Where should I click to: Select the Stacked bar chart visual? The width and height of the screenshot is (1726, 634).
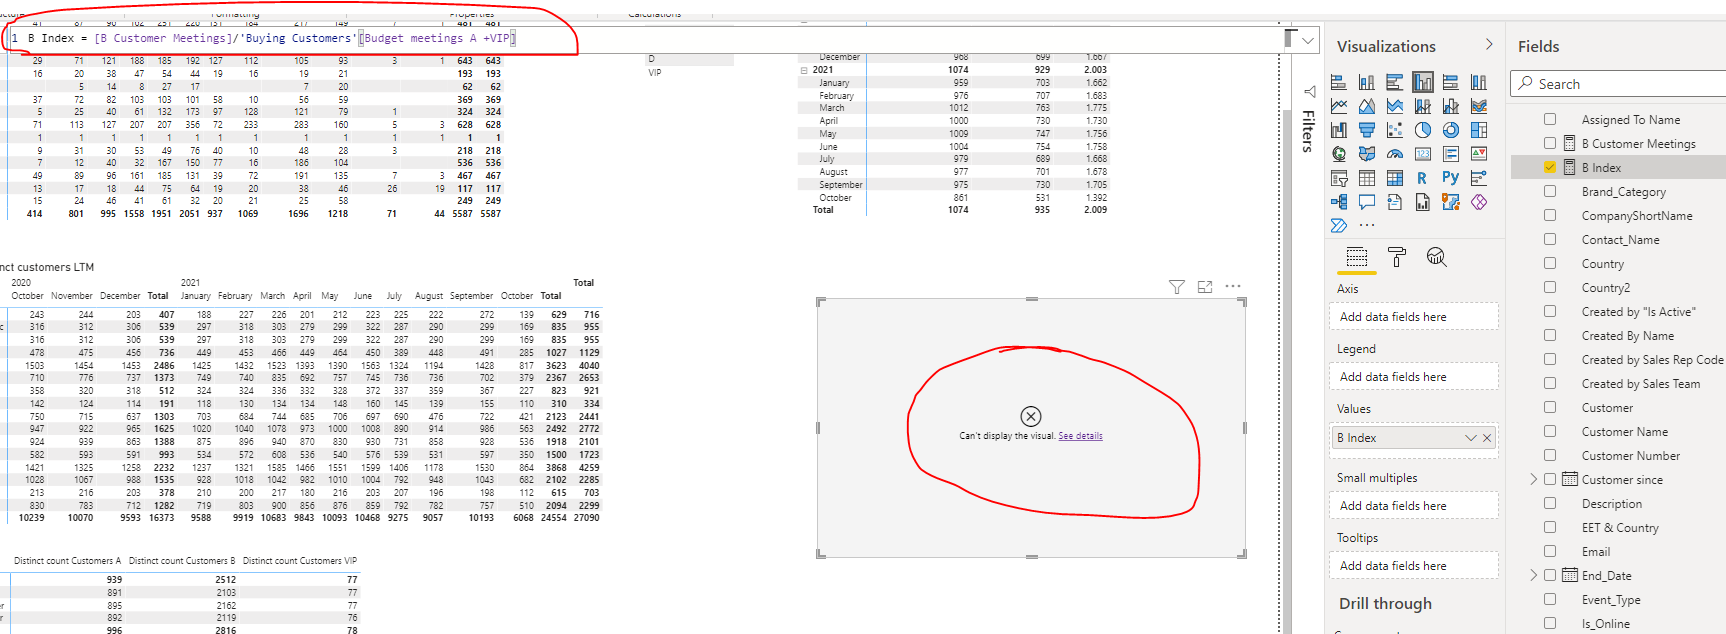(1339, 82)
